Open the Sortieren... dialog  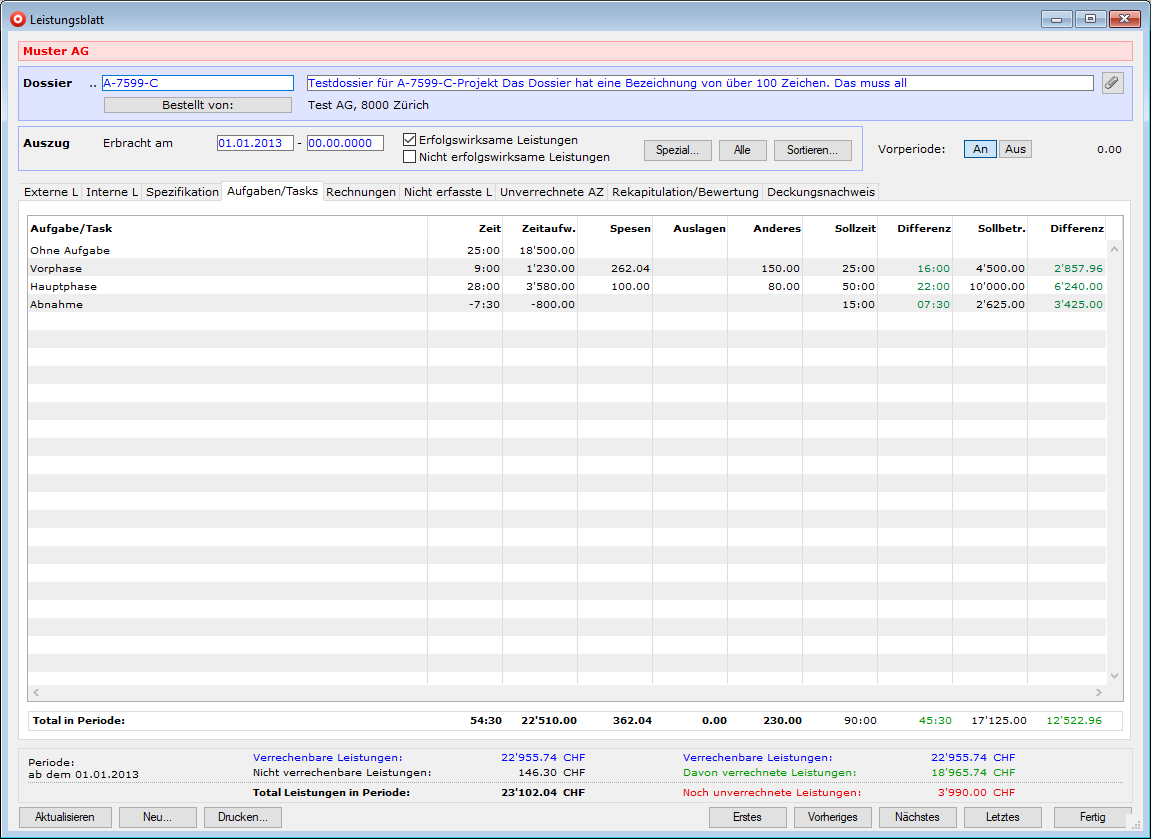click(x=812, y=150)
